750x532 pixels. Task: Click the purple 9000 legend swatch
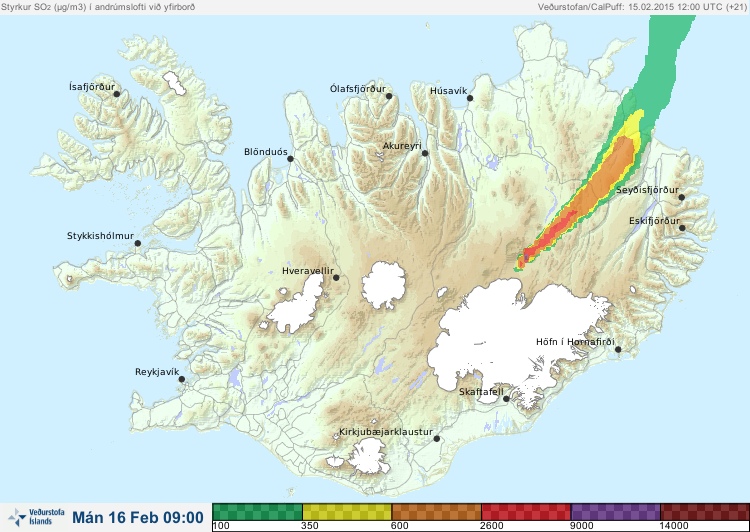pyautogui.click(x=615, y=512)
